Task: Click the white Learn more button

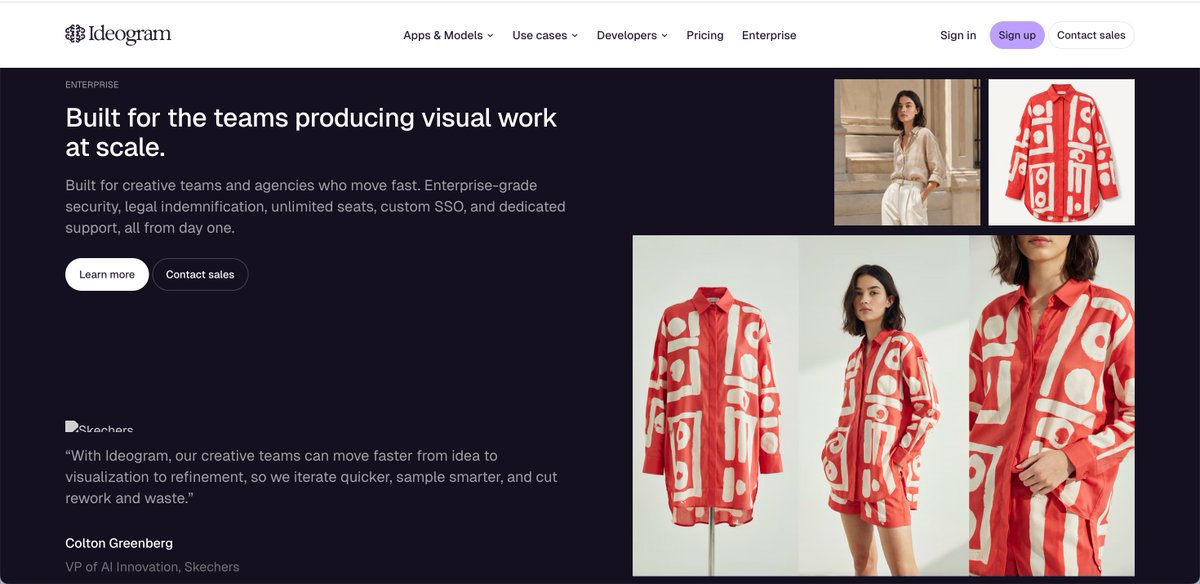Action: 107,274
